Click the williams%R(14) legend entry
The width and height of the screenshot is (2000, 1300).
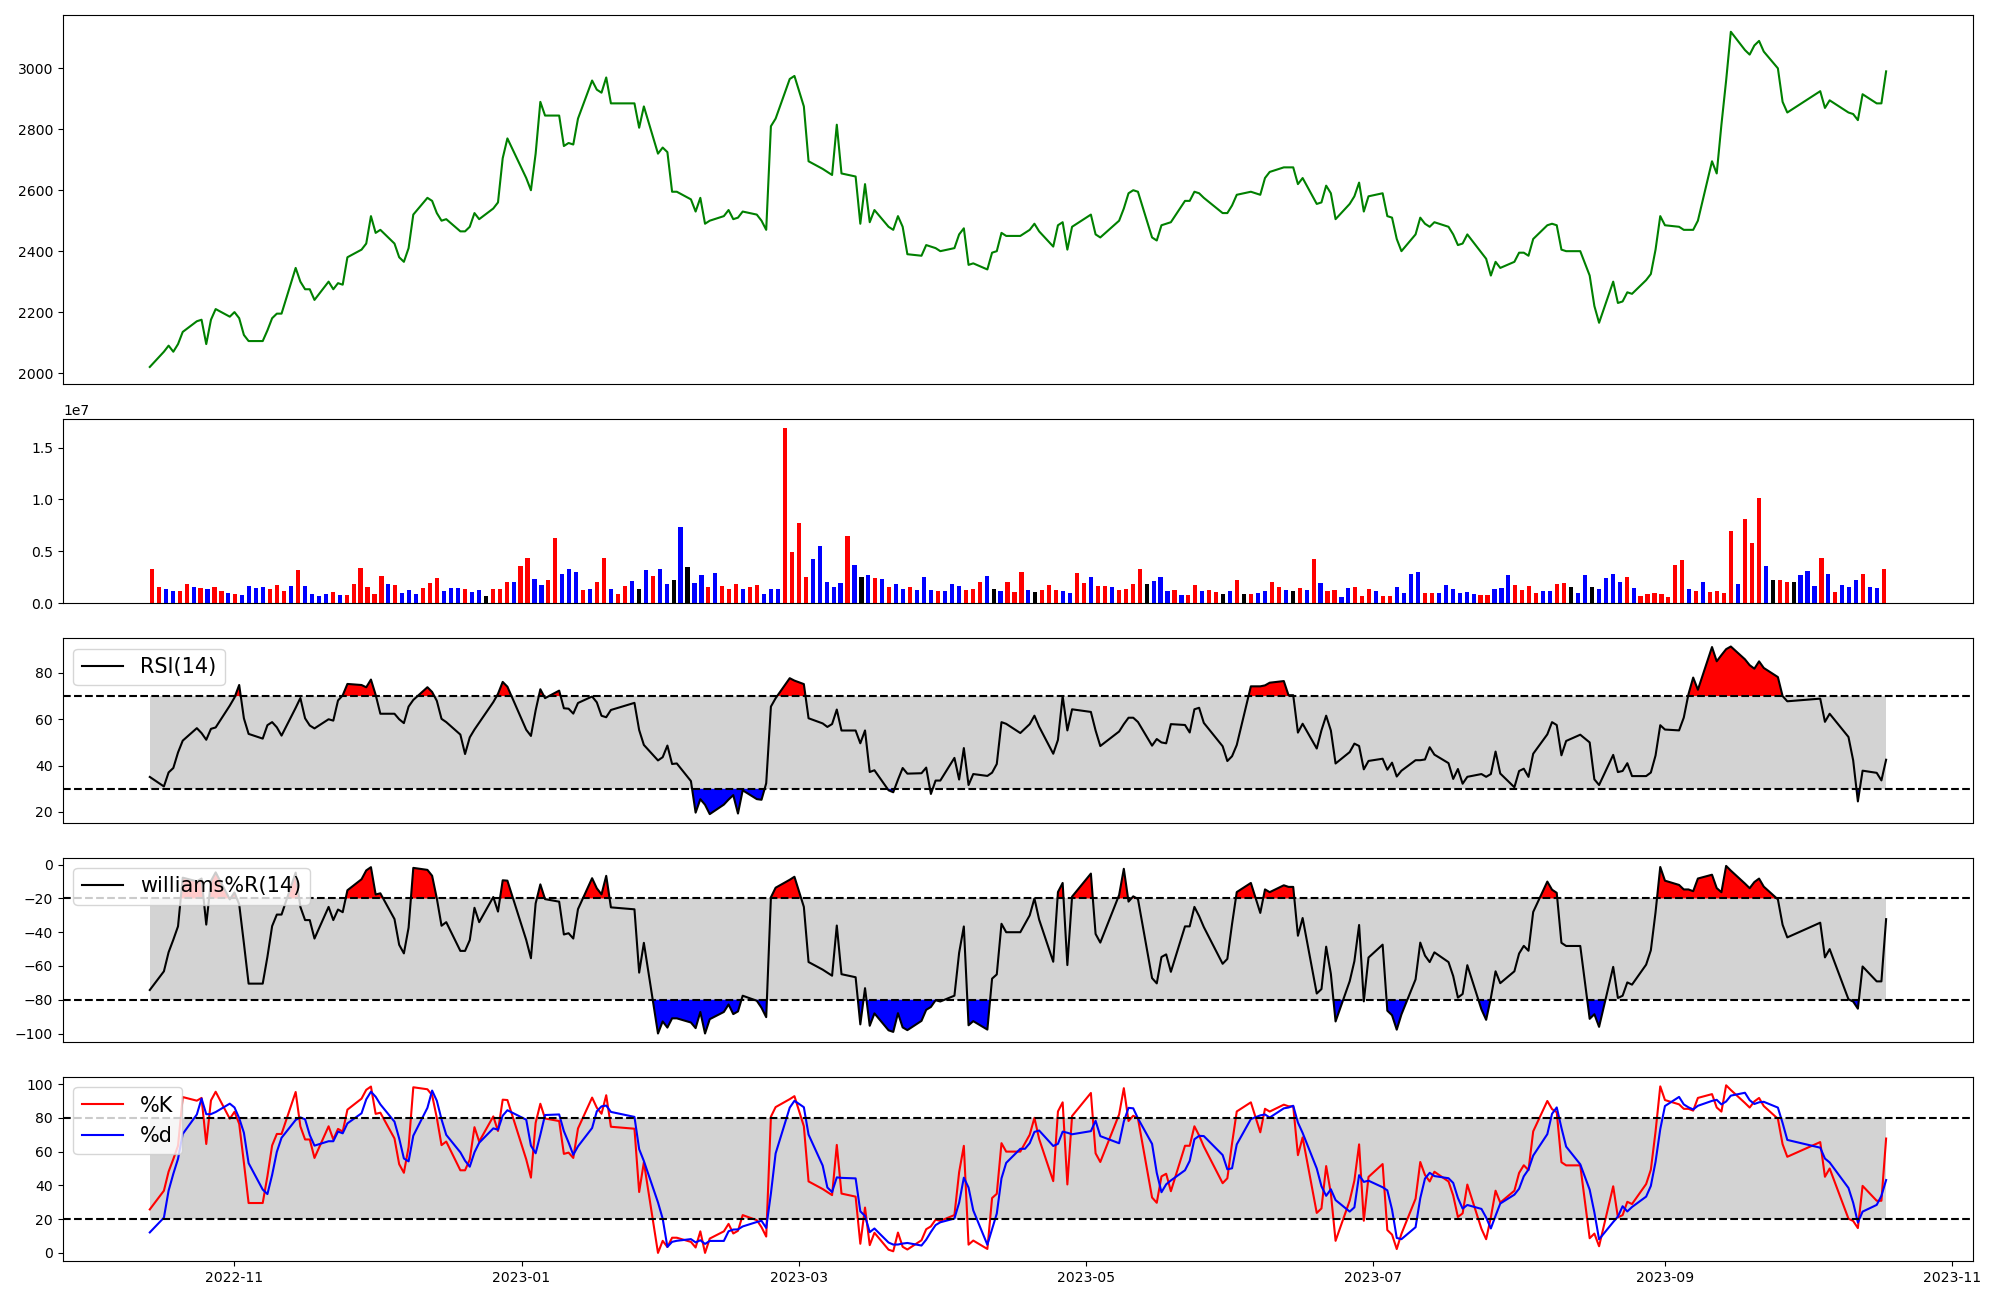(220, 885)
